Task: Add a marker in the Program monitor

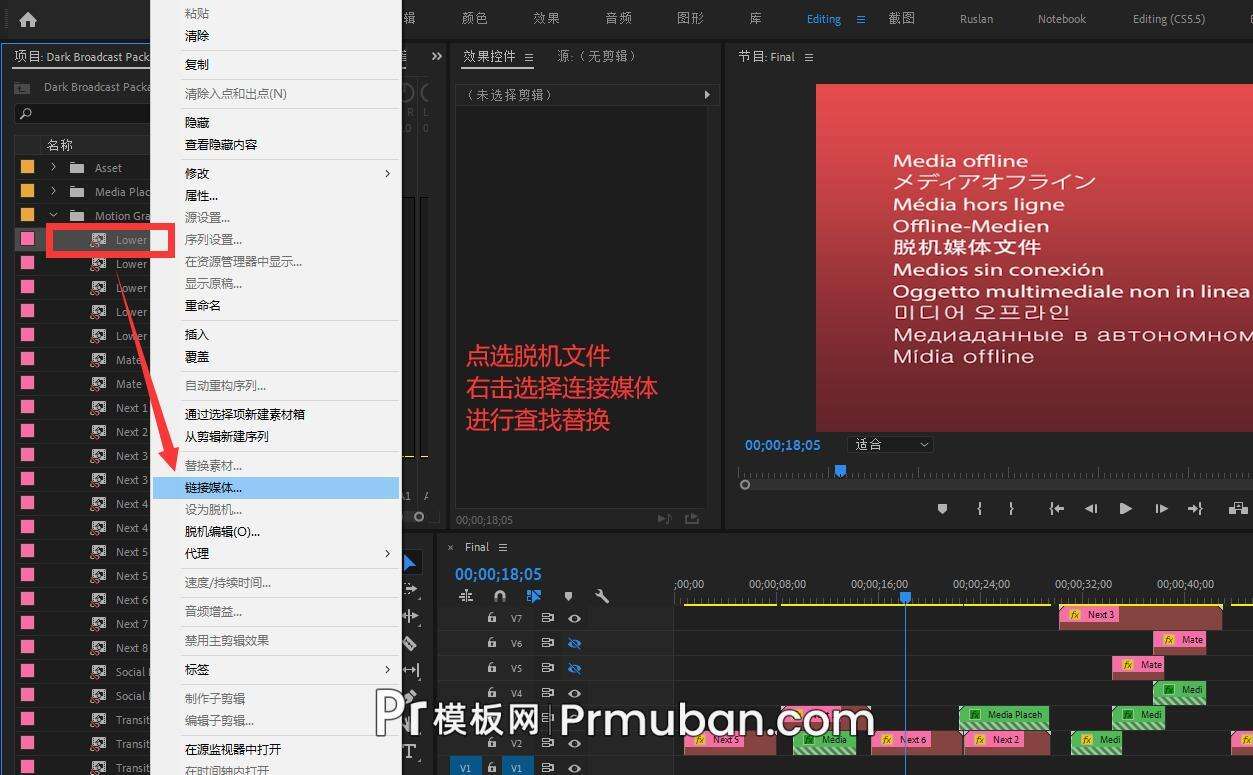Action: pos(942,509)
